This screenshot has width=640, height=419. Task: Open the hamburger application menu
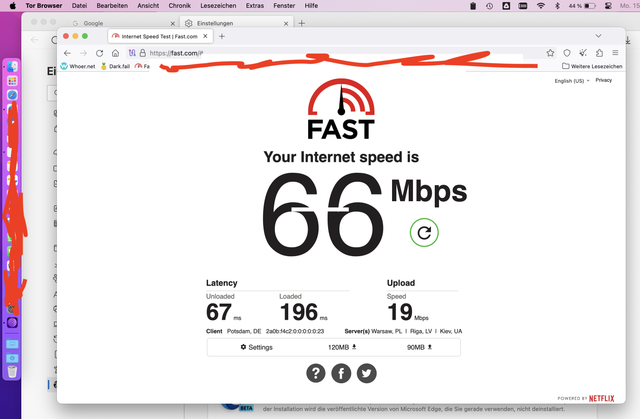tap(615, 53)
